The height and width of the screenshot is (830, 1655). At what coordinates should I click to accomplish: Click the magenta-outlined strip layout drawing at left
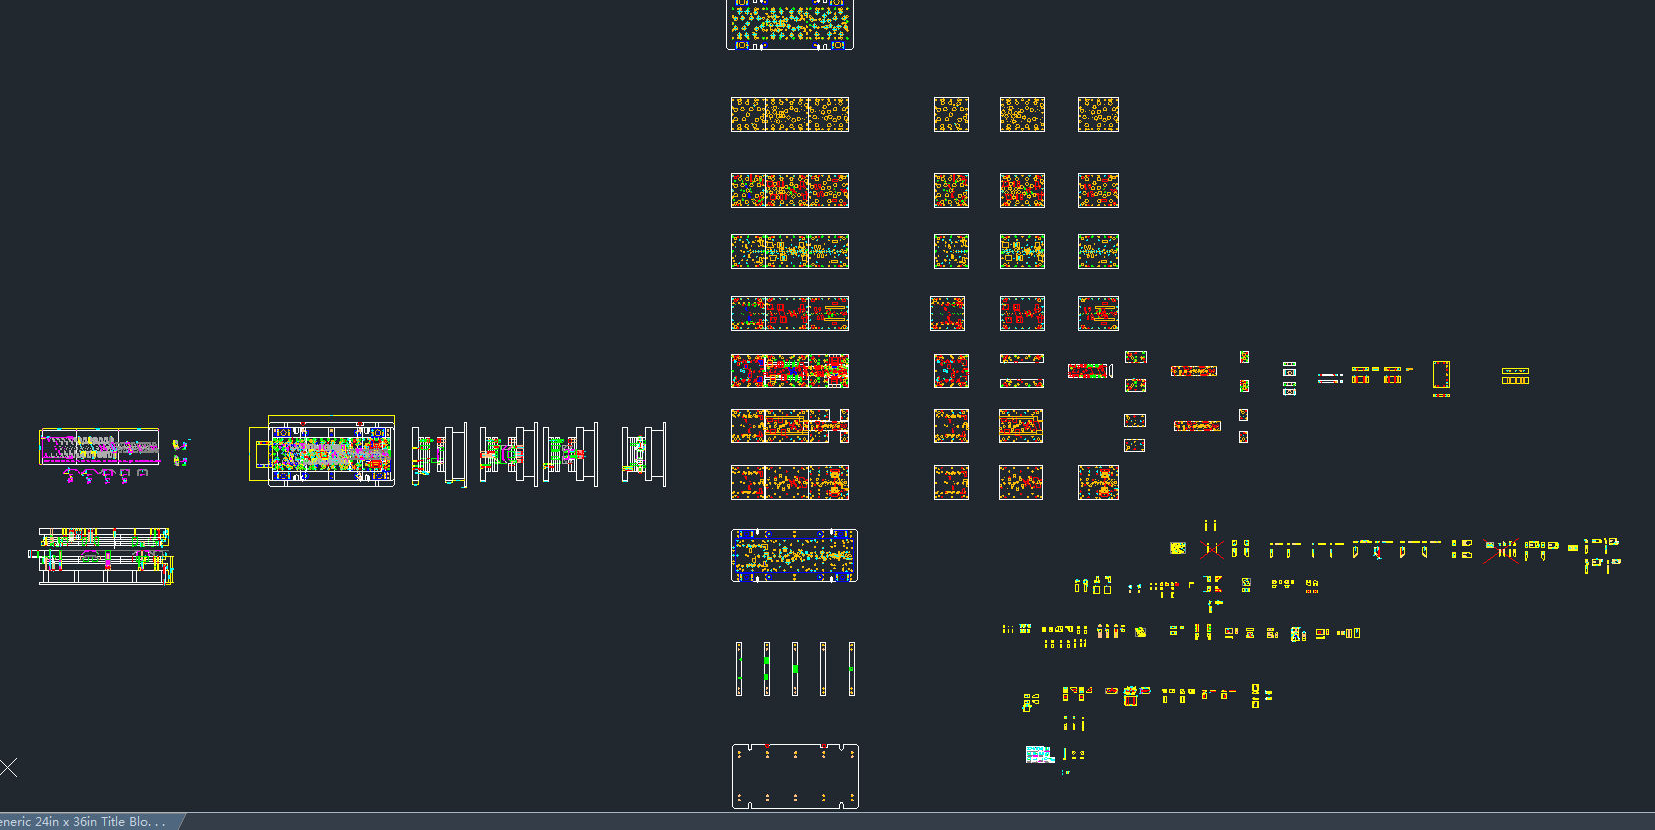tap(99, 447)
